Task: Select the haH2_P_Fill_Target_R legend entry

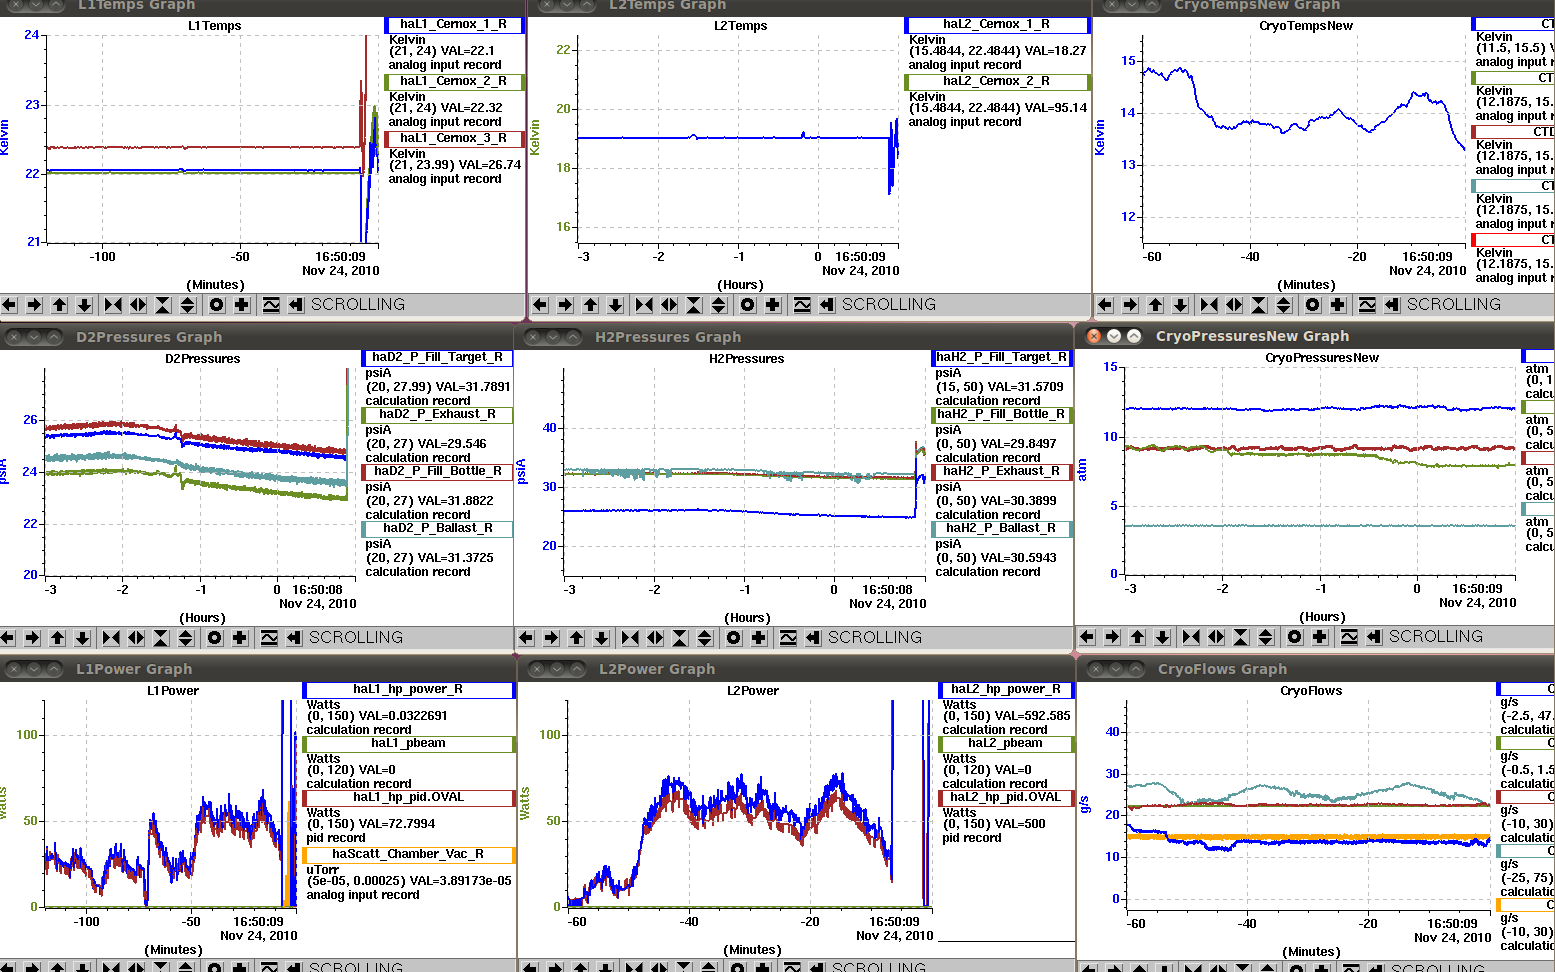Action: (x=1002, y=358)
